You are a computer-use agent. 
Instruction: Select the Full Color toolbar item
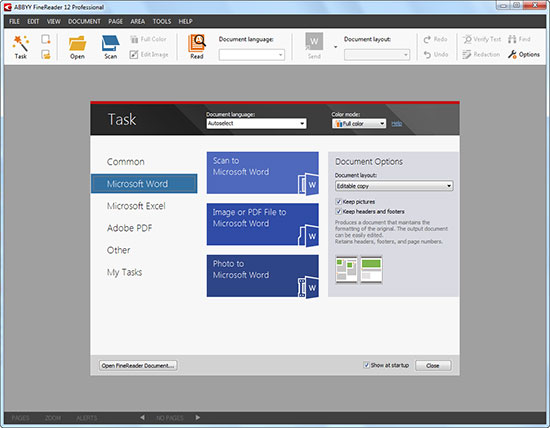148,39
